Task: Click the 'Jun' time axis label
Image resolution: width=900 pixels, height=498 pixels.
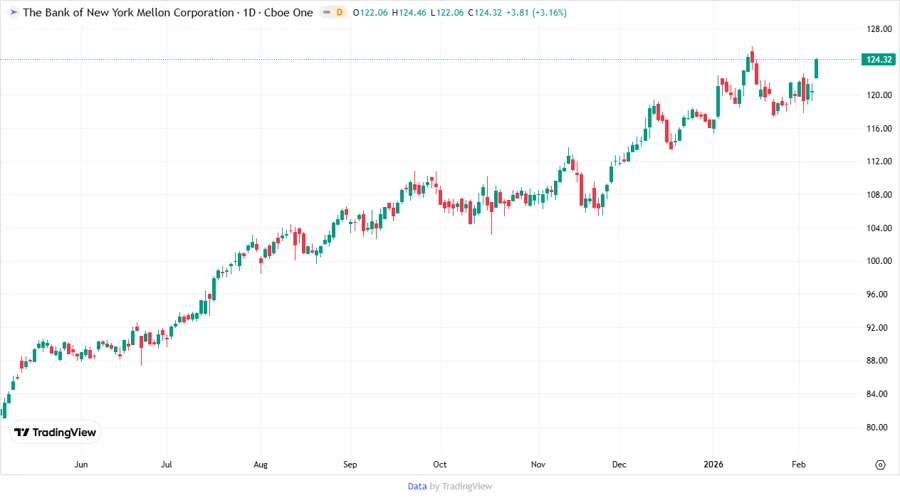Action: pos(81,464)
